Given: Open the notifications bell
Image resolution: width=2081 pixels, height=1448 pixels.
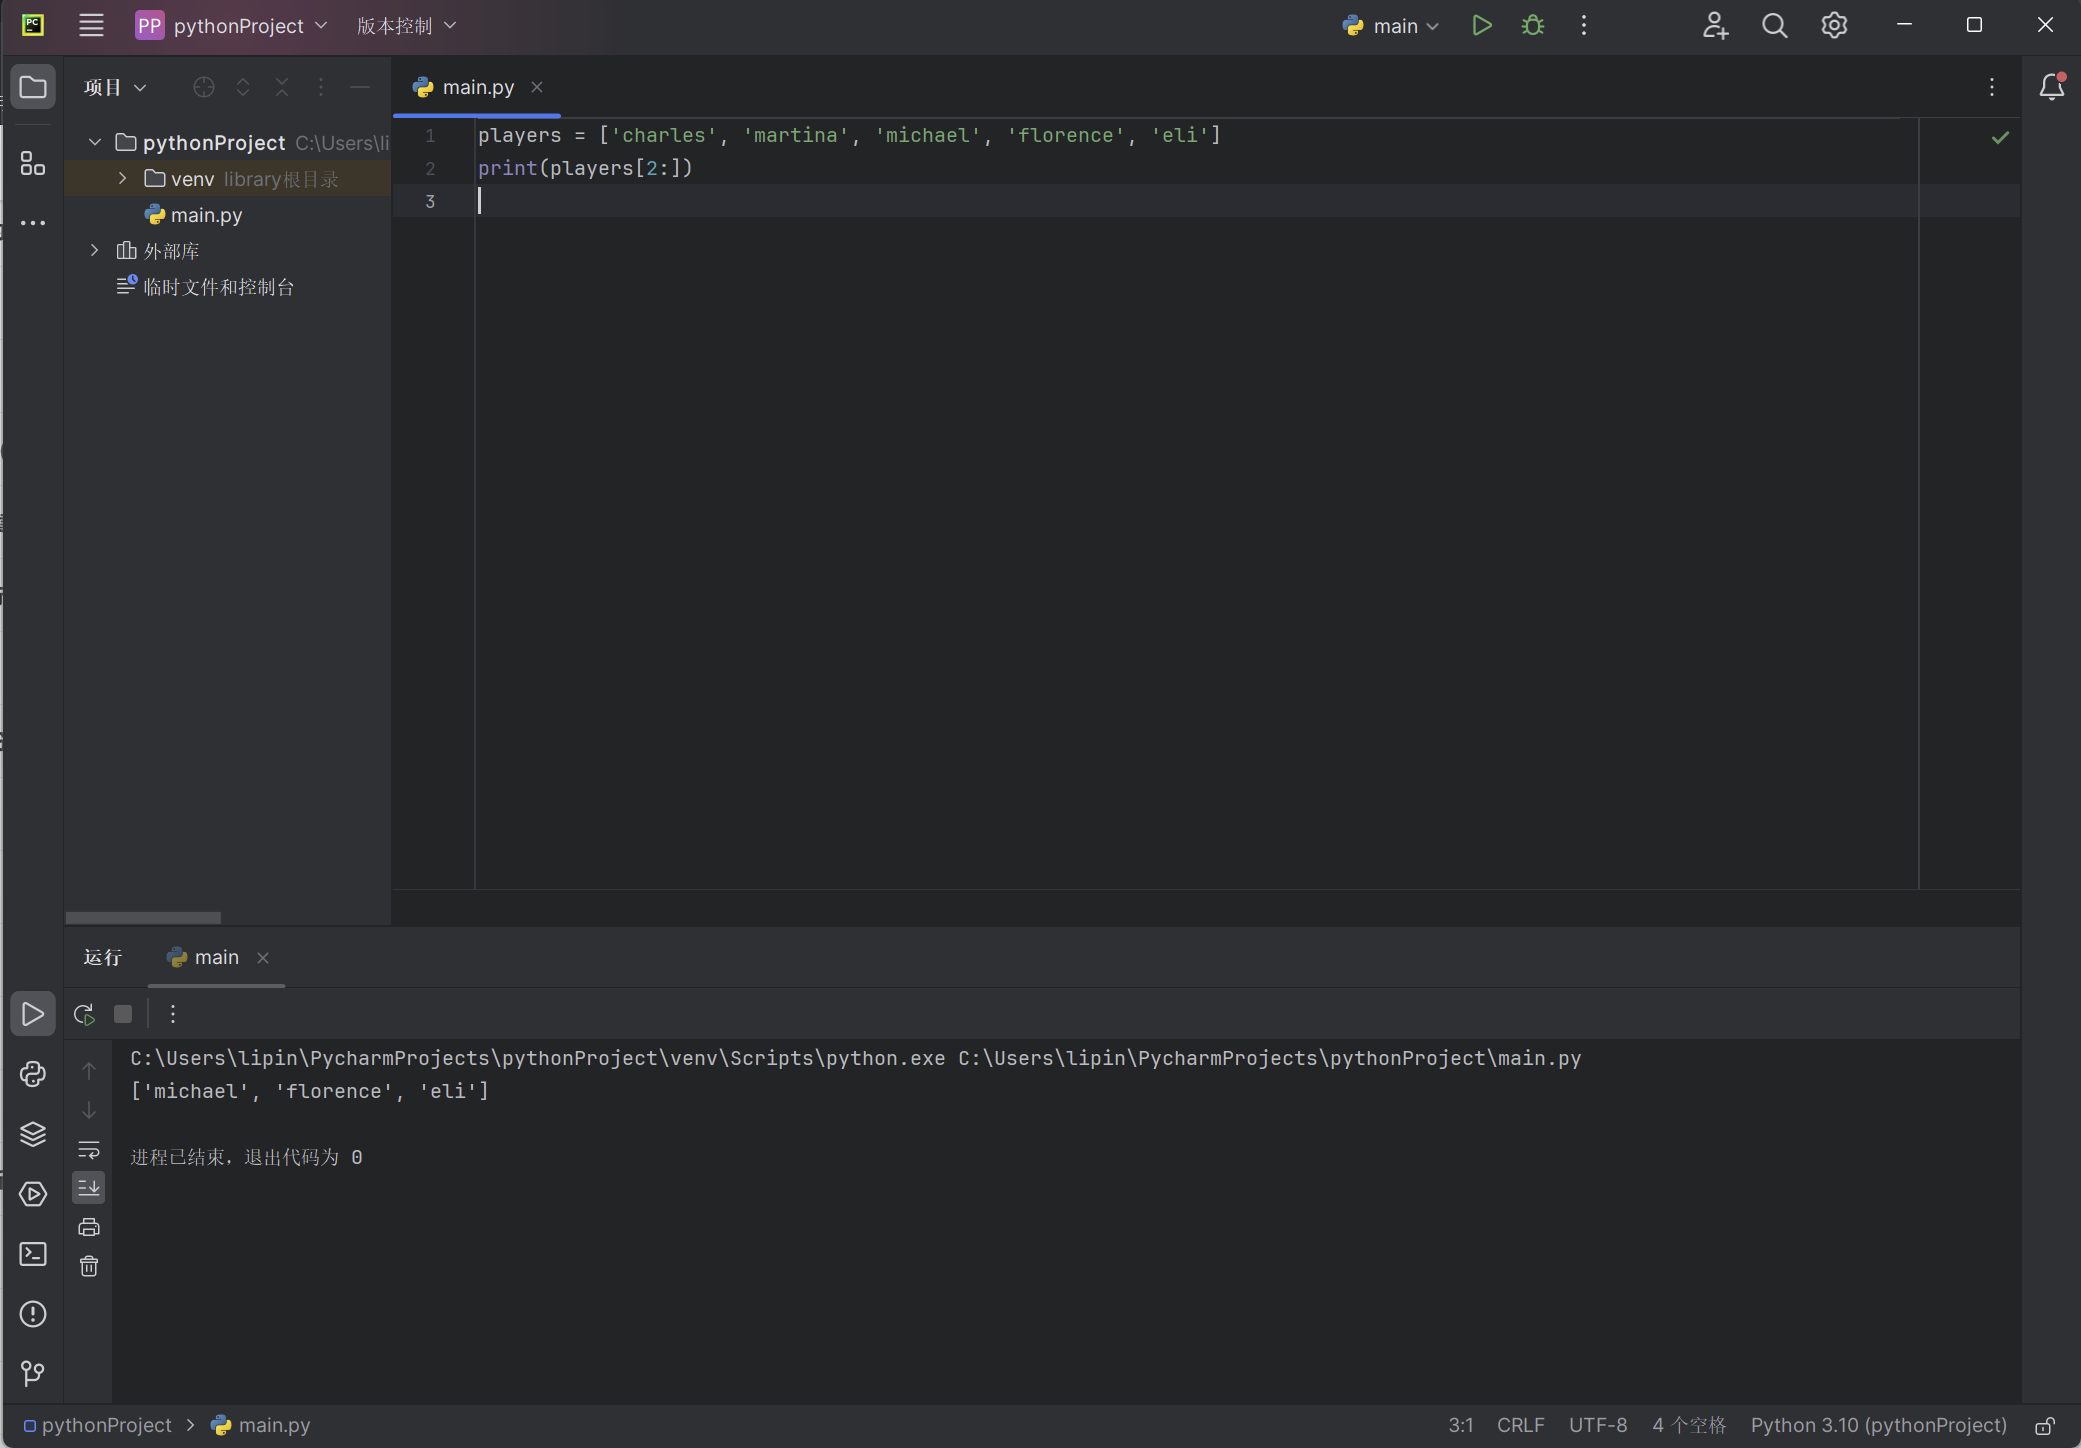Looking at the screenshot, I should [2052, 87].
